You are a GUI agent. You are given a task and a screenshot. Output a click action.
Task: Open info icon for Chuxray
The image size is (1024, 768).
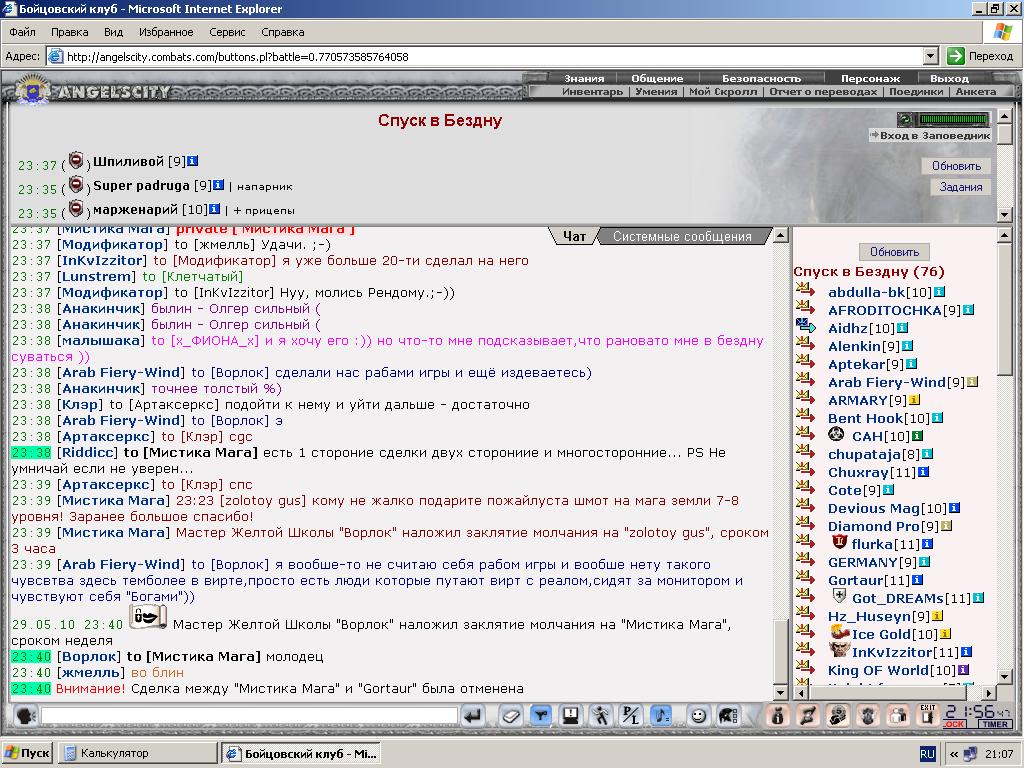(923, 472)
